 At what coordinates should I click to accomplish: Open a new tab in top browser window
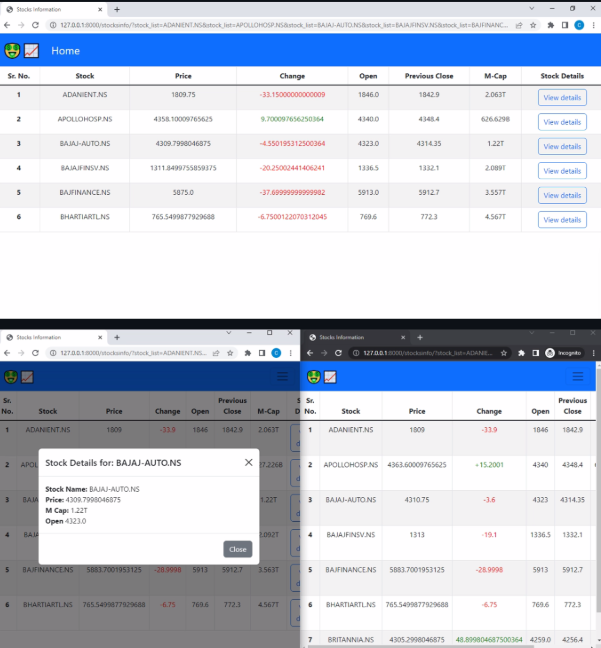(117, 9)
